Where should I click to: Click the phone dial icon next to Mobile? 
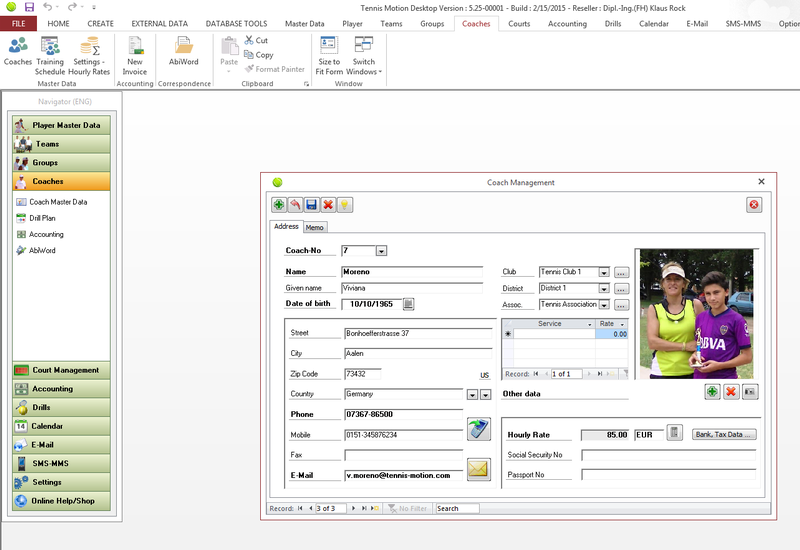pyautogui.click(x=479, y=428)
